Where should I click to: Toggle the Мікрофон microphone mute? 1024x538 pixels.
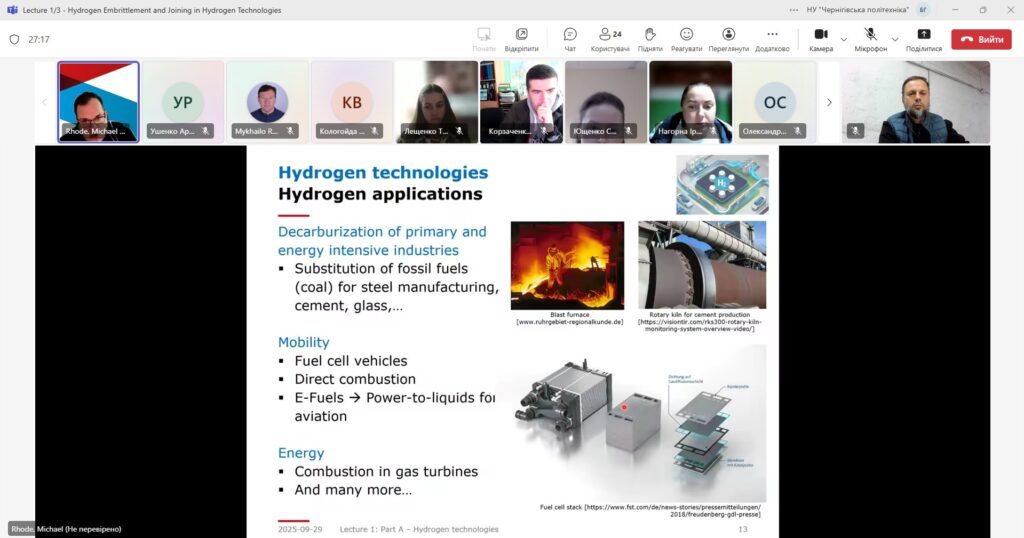pos(870,39)
